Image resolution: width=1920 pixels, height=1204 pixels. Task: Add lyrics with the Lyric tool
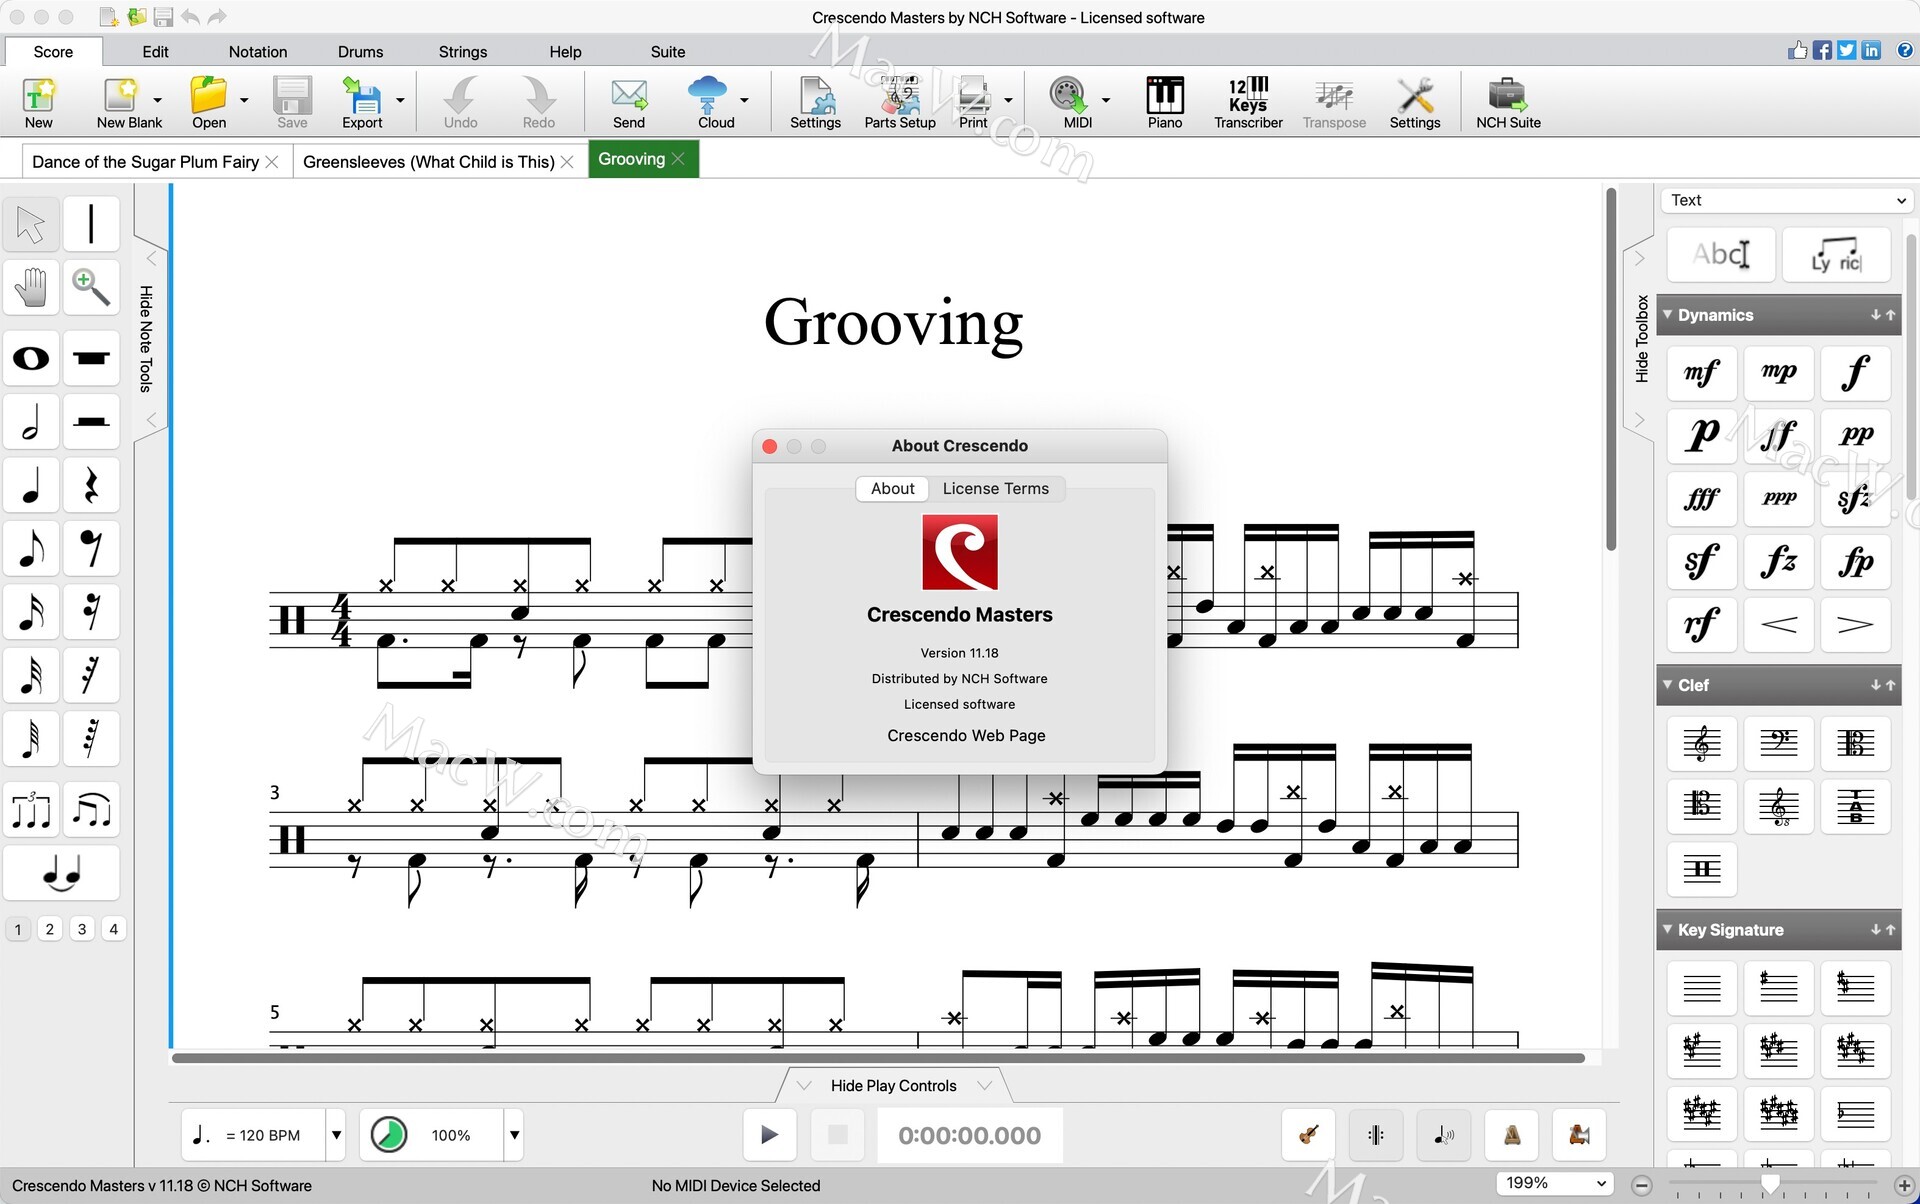click(1837, 255)
